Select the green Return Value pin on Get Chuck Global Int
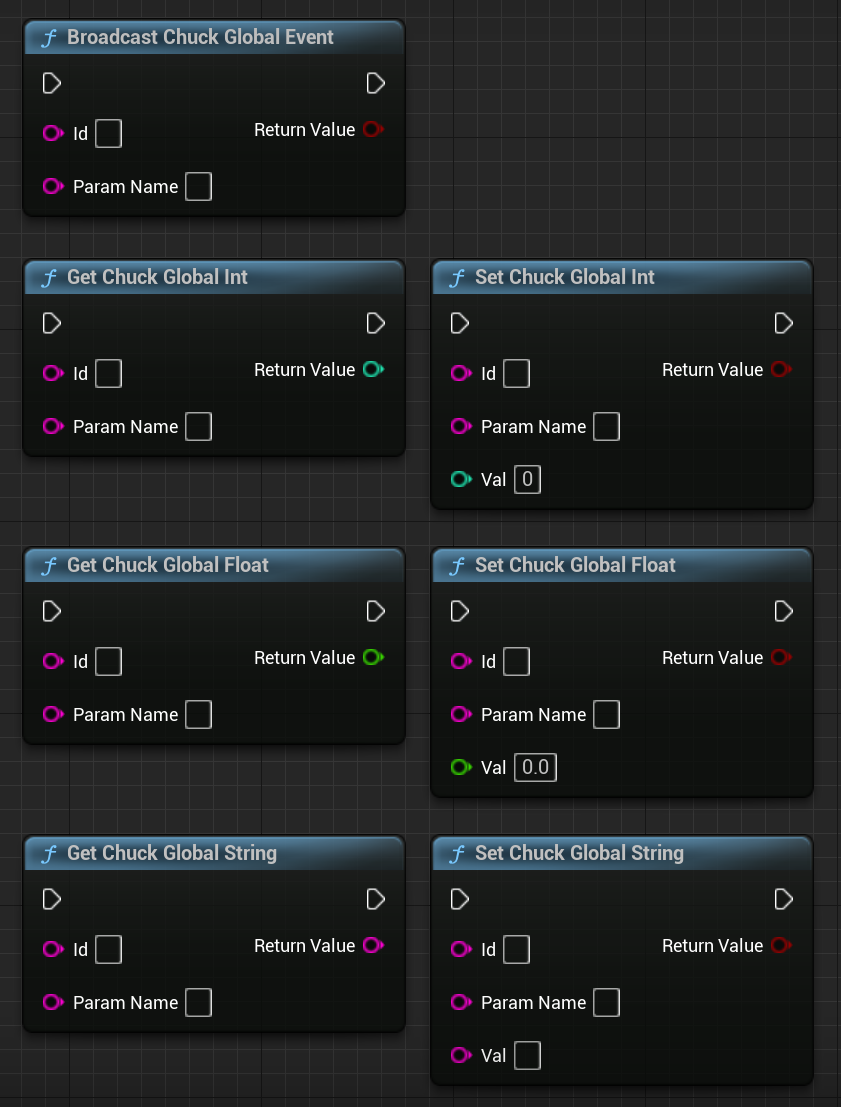Image resolution: width=841 pixels, height=1107 pixels. click(x=374, y=369)
